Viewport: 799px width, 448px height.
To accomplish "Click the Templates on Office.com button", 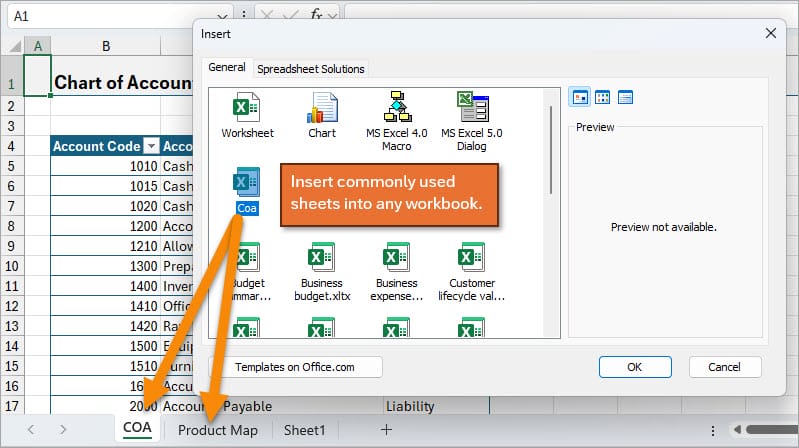I will tap(295, 367).
